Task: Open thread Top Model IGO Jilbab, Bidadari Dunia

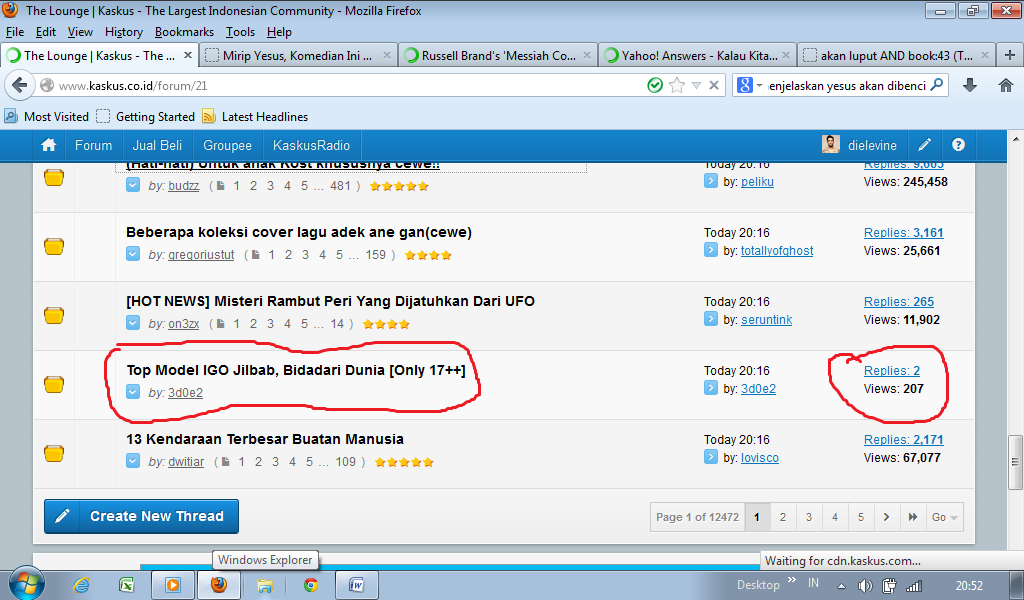Action: (295, 370)
